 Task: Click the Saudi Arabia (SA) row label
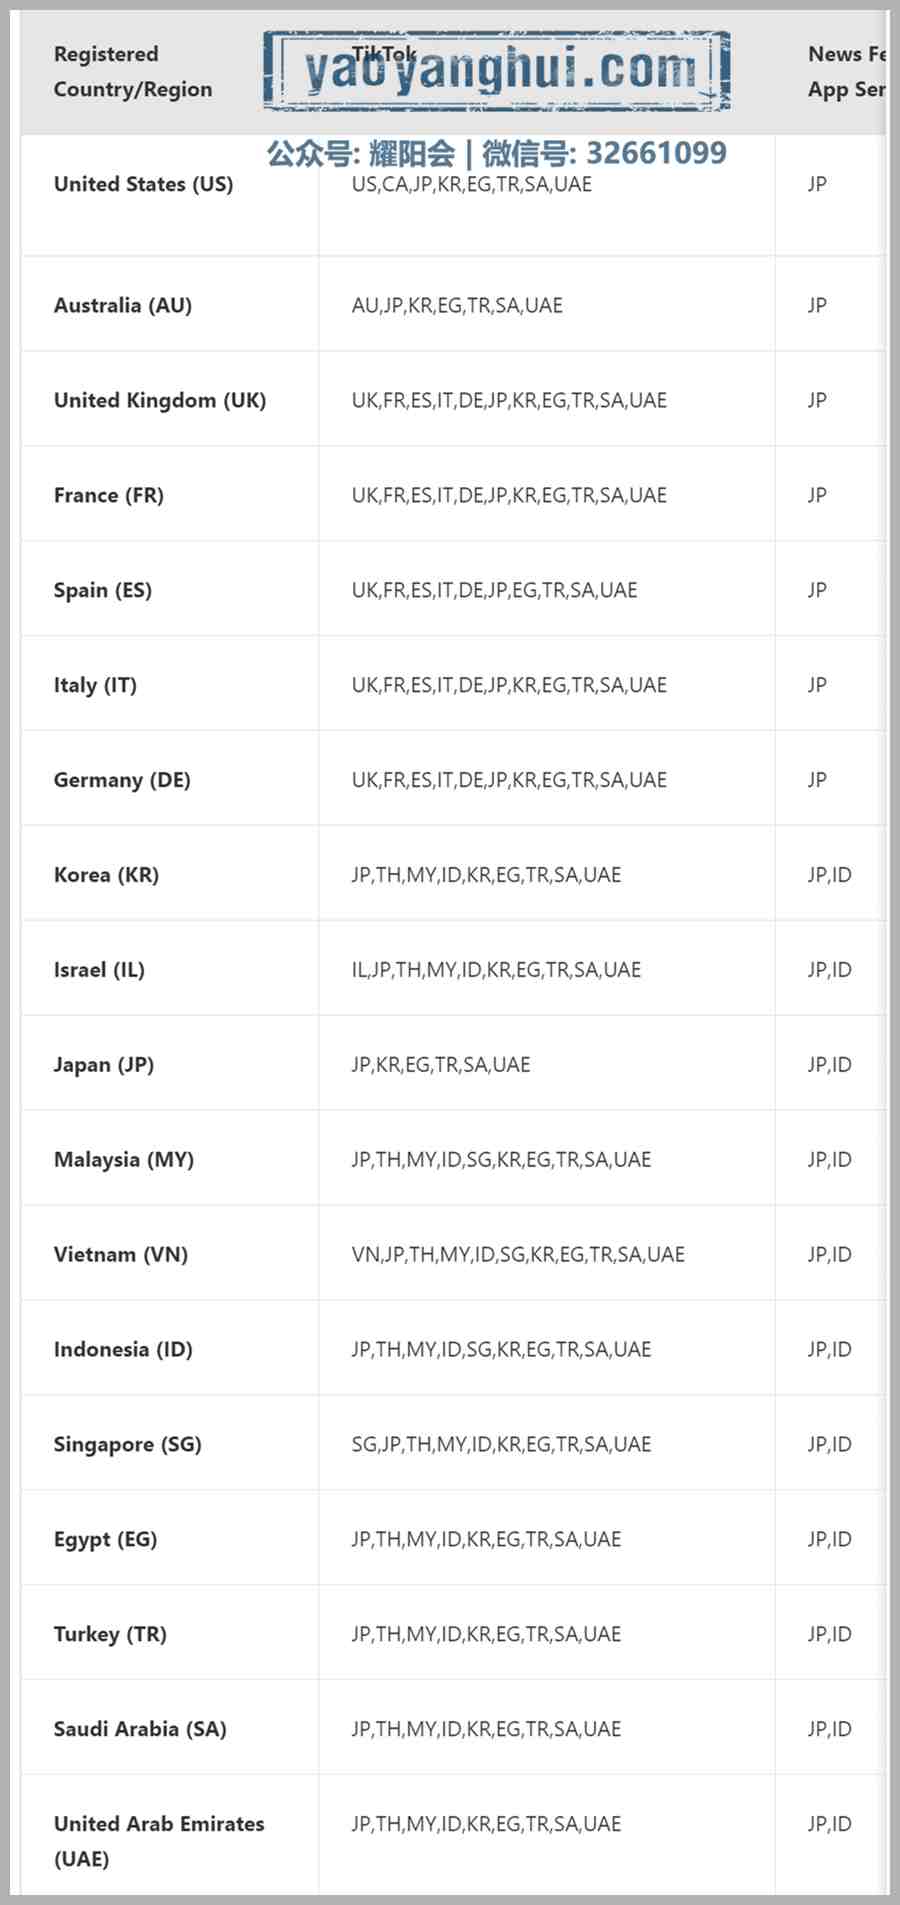140,1729
